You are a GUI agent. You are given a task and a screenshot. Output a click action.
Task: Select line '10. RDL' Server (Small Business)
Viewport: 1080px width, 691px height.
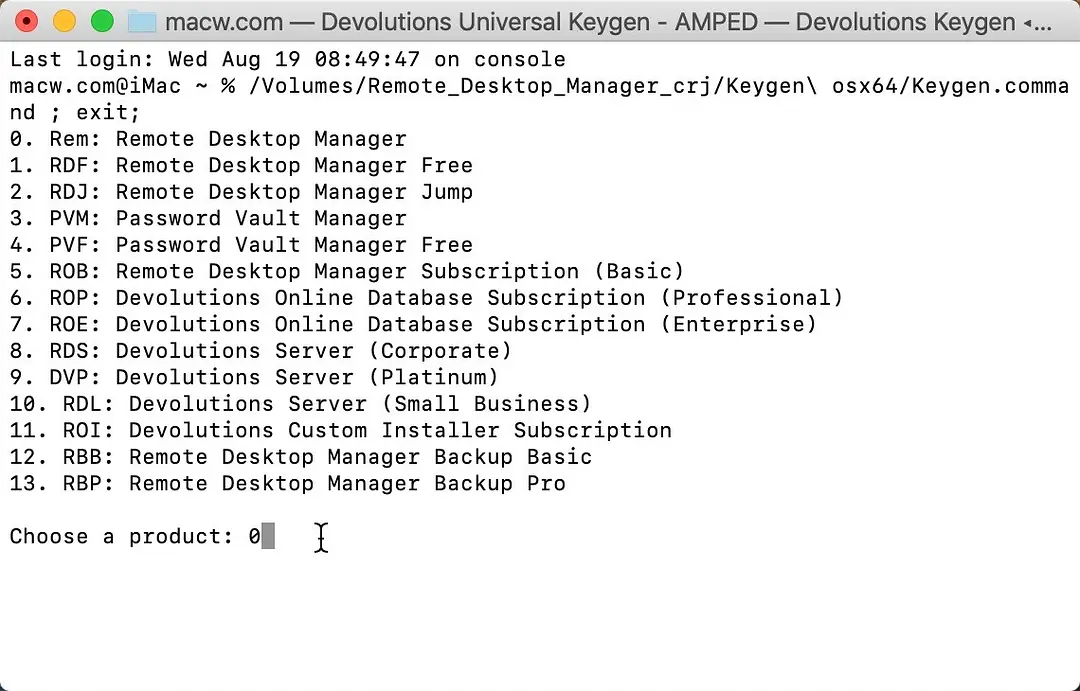coord(301,404)
